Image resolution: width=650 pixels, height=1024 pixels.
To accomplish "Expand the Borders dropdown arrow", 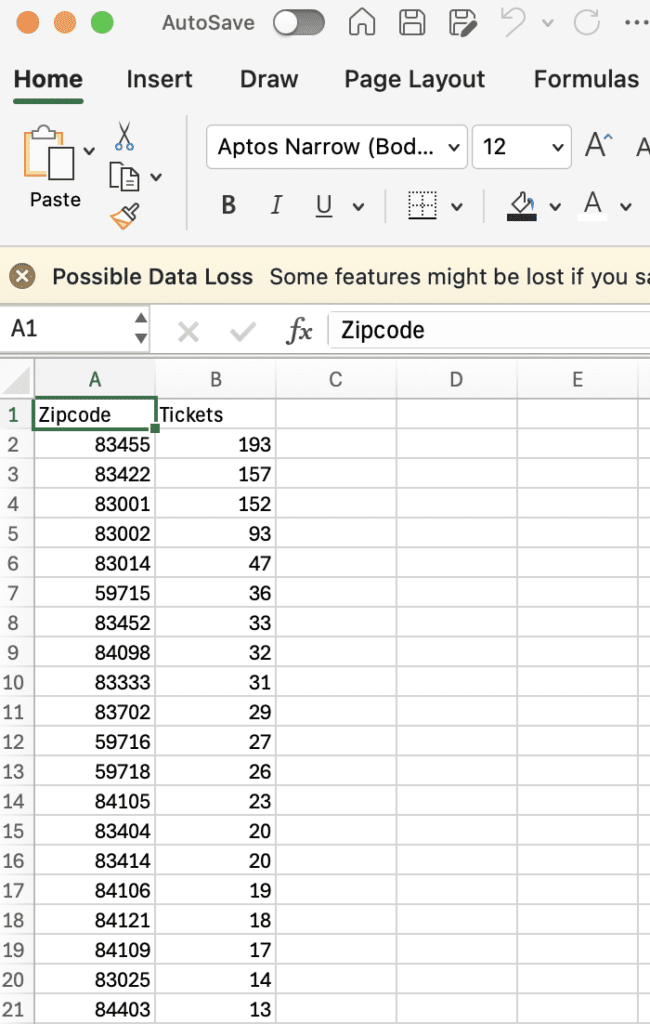I will (x=457, y=207).
